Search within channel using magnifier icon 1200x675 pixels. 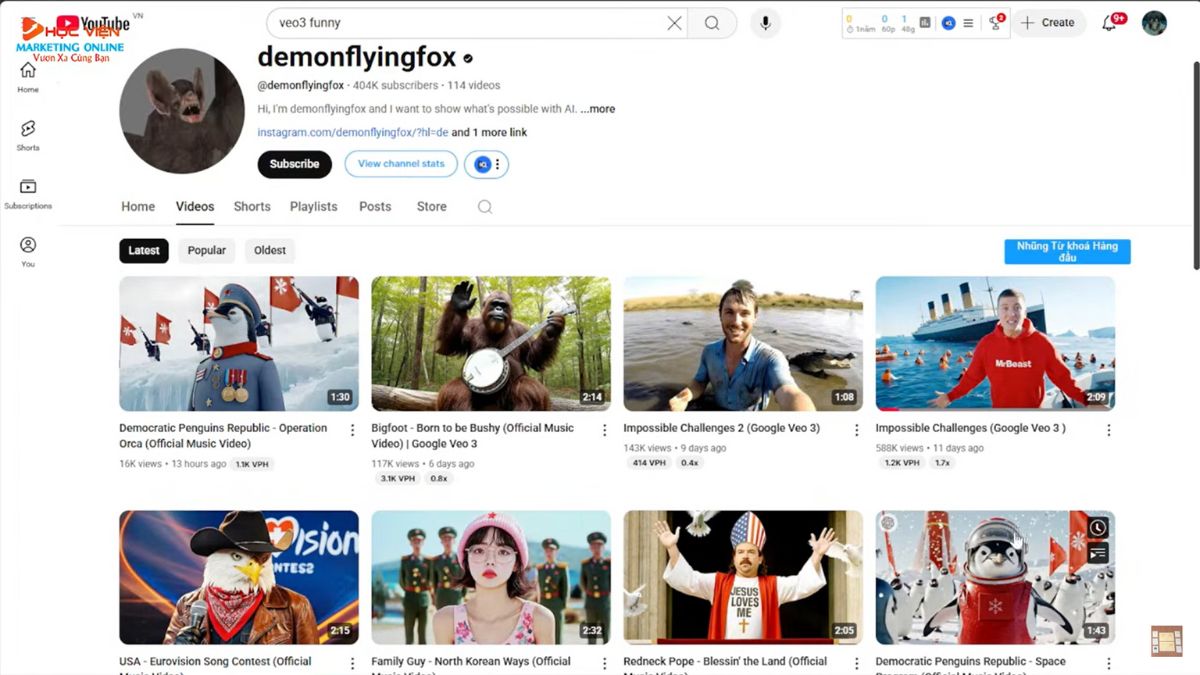[485, 207]
